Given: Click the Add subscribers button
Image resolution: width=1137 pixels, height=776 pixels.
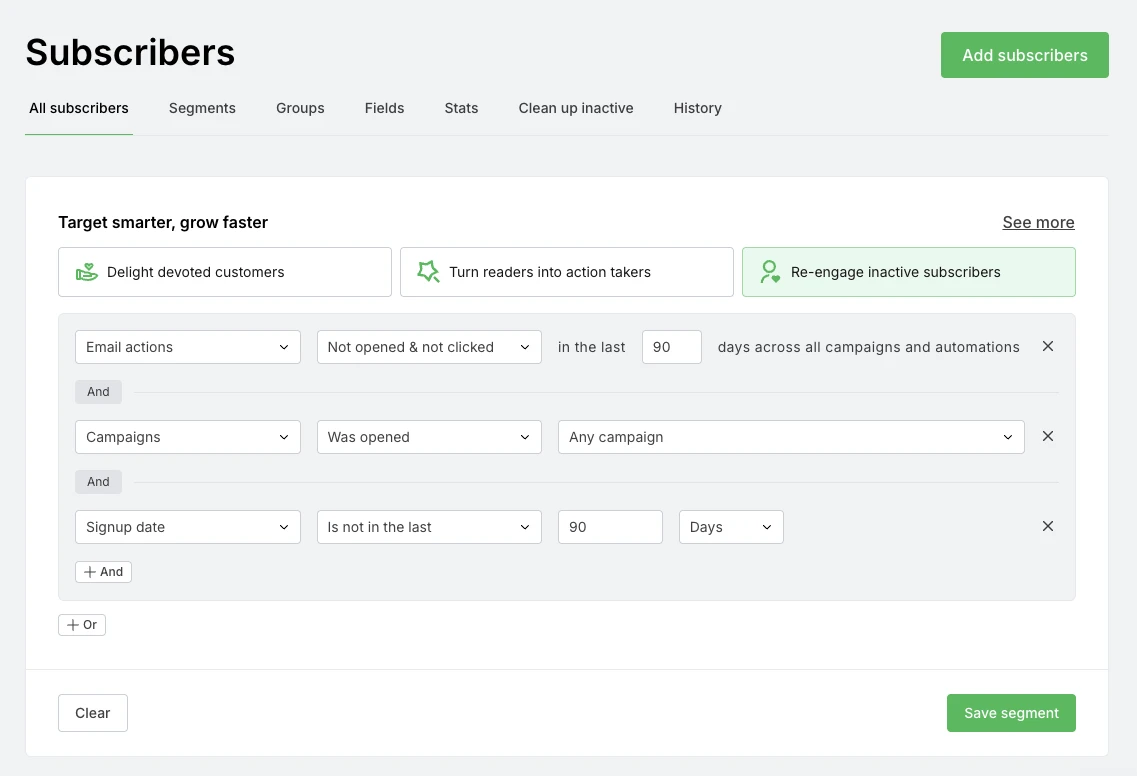Looking at the screenshot, I should pyautogui.click(x=1025, y=55).
